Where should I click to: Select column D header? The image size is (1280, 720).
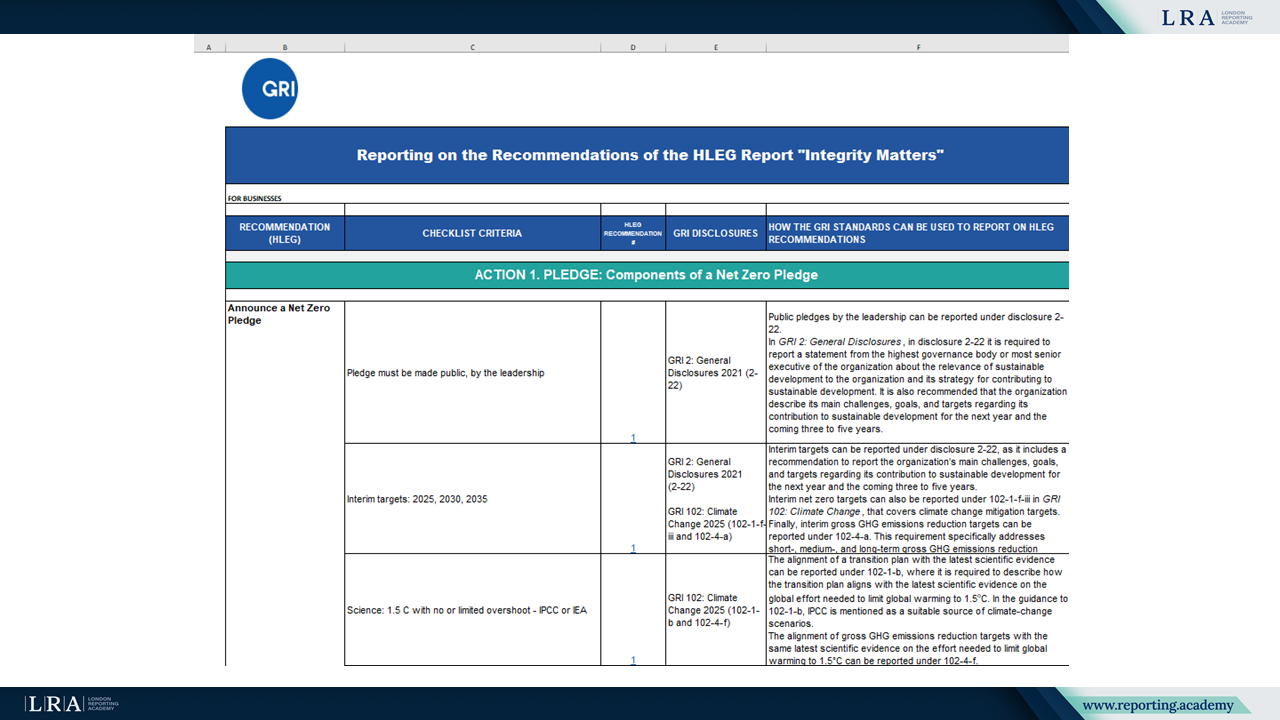click(633, 47)
